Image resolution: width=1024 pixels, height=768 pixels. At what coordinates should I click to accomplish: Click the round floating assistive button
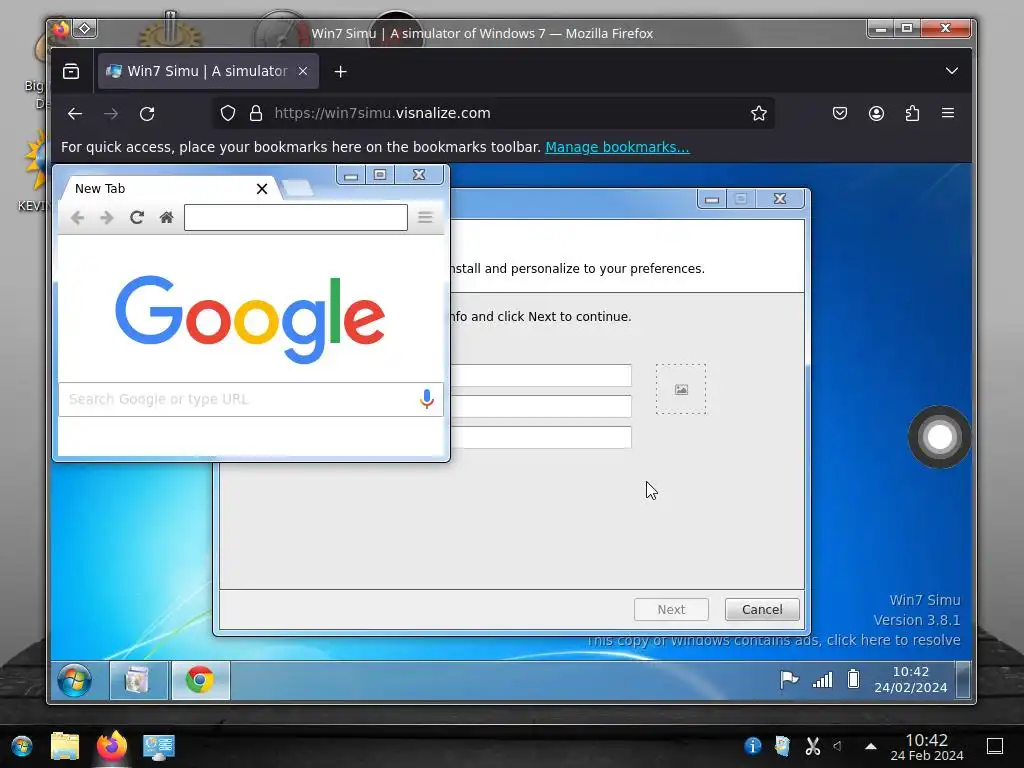tap(939, 437)
